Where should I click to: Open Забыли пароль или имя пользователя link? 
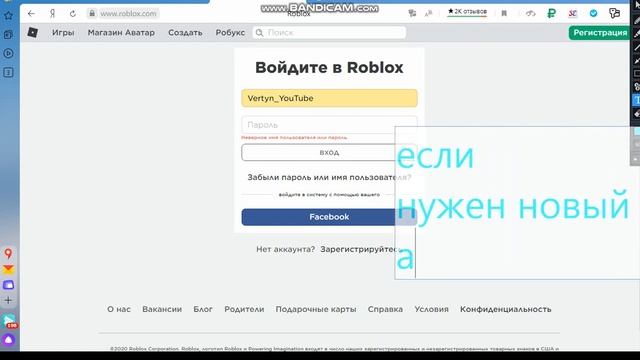pyautogui.click(x=329, y=177)
